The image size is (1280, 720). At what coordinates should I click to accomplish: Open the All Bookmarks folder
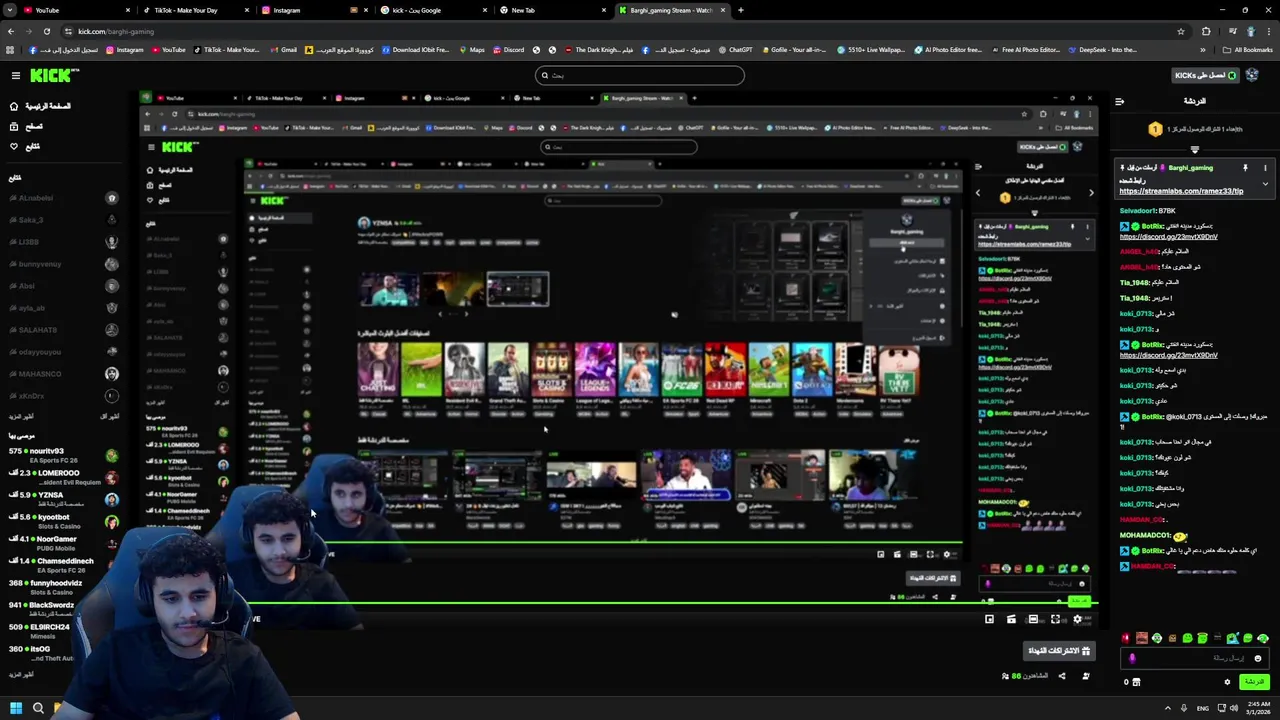(x=1247, y=49)
